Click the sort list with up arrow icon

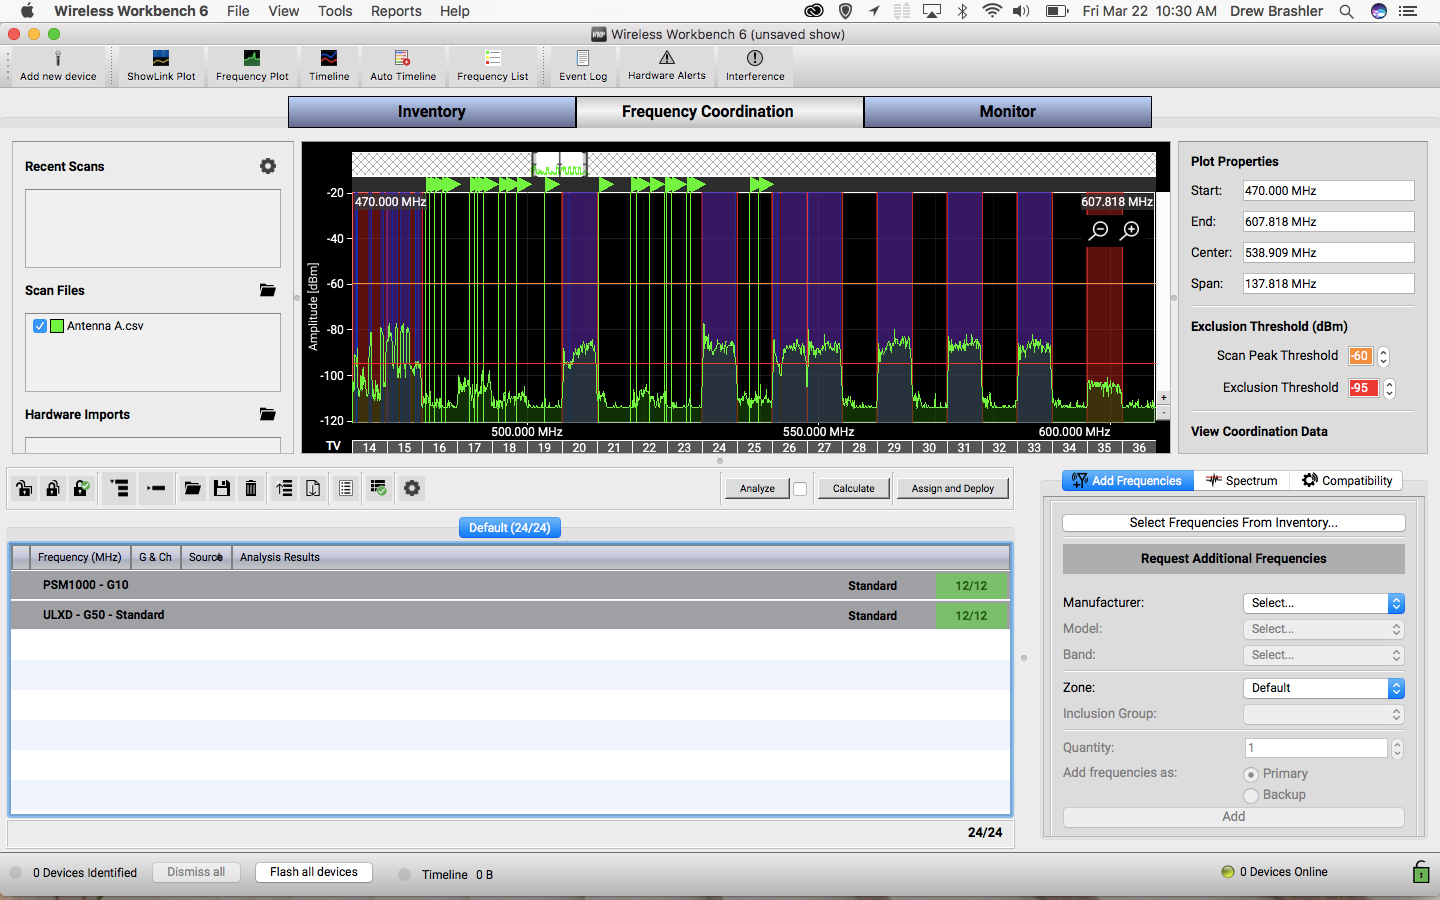pyautogui.click(x=284, y=488)
